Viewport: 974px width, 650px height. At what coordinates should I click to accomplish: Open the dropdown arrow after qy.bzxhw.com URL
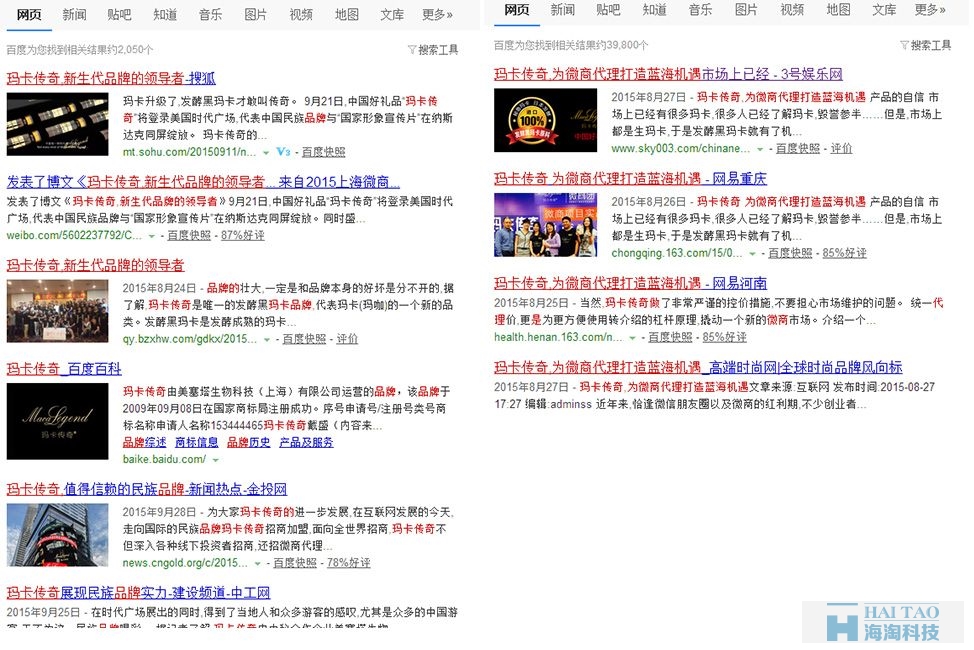click(266, 339)
